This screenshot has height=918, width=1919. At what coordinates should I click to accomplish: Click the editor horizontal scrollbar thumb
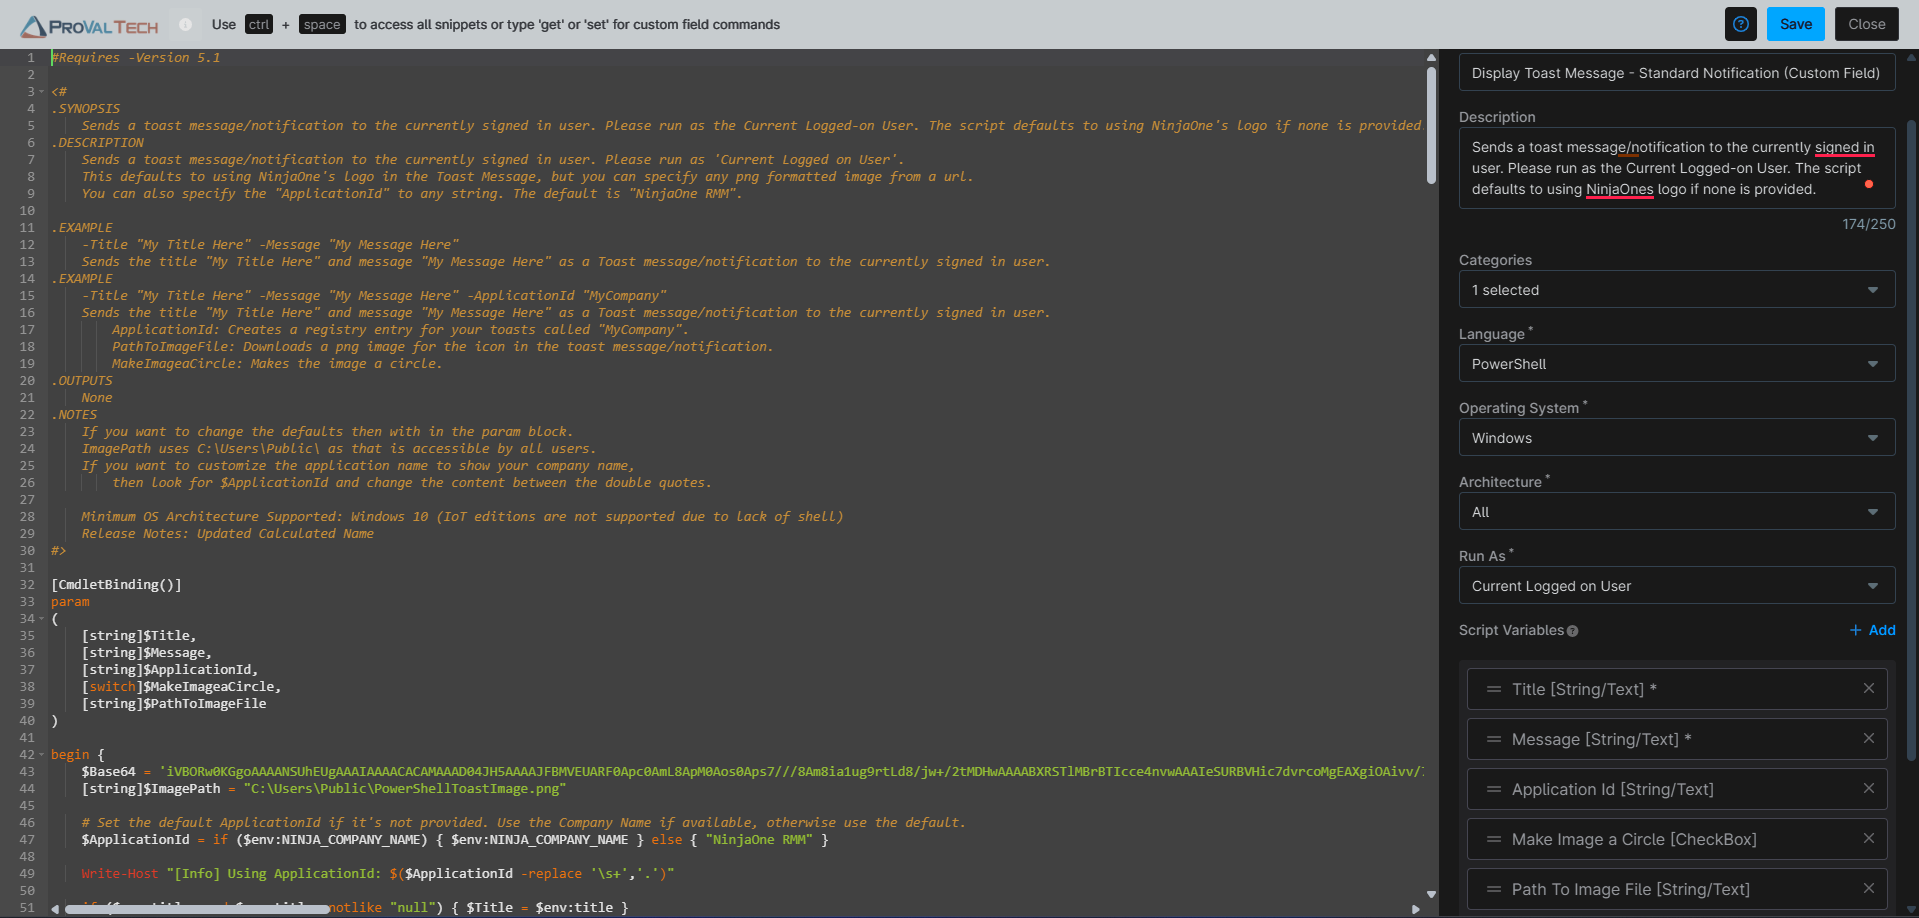197,909
